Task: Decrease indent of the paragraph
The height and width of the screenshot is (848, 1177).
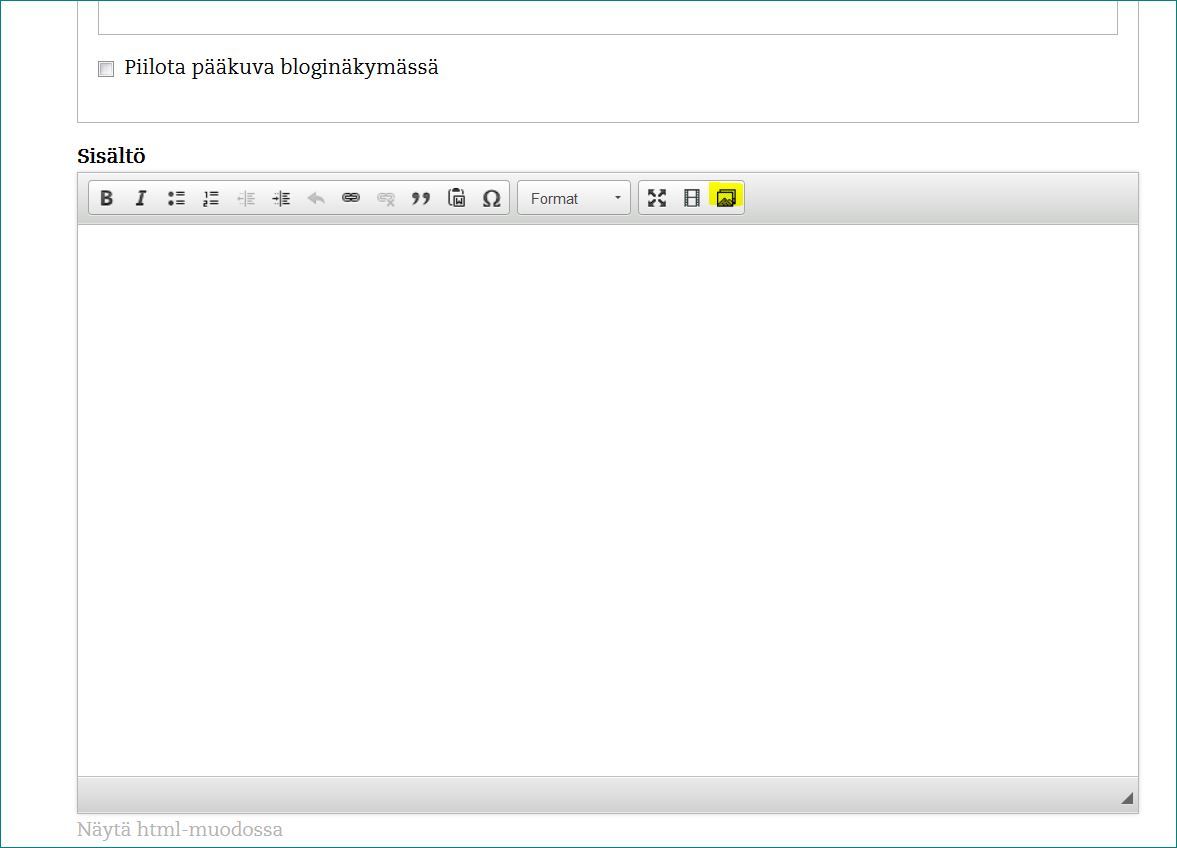Action: (246, 198)
